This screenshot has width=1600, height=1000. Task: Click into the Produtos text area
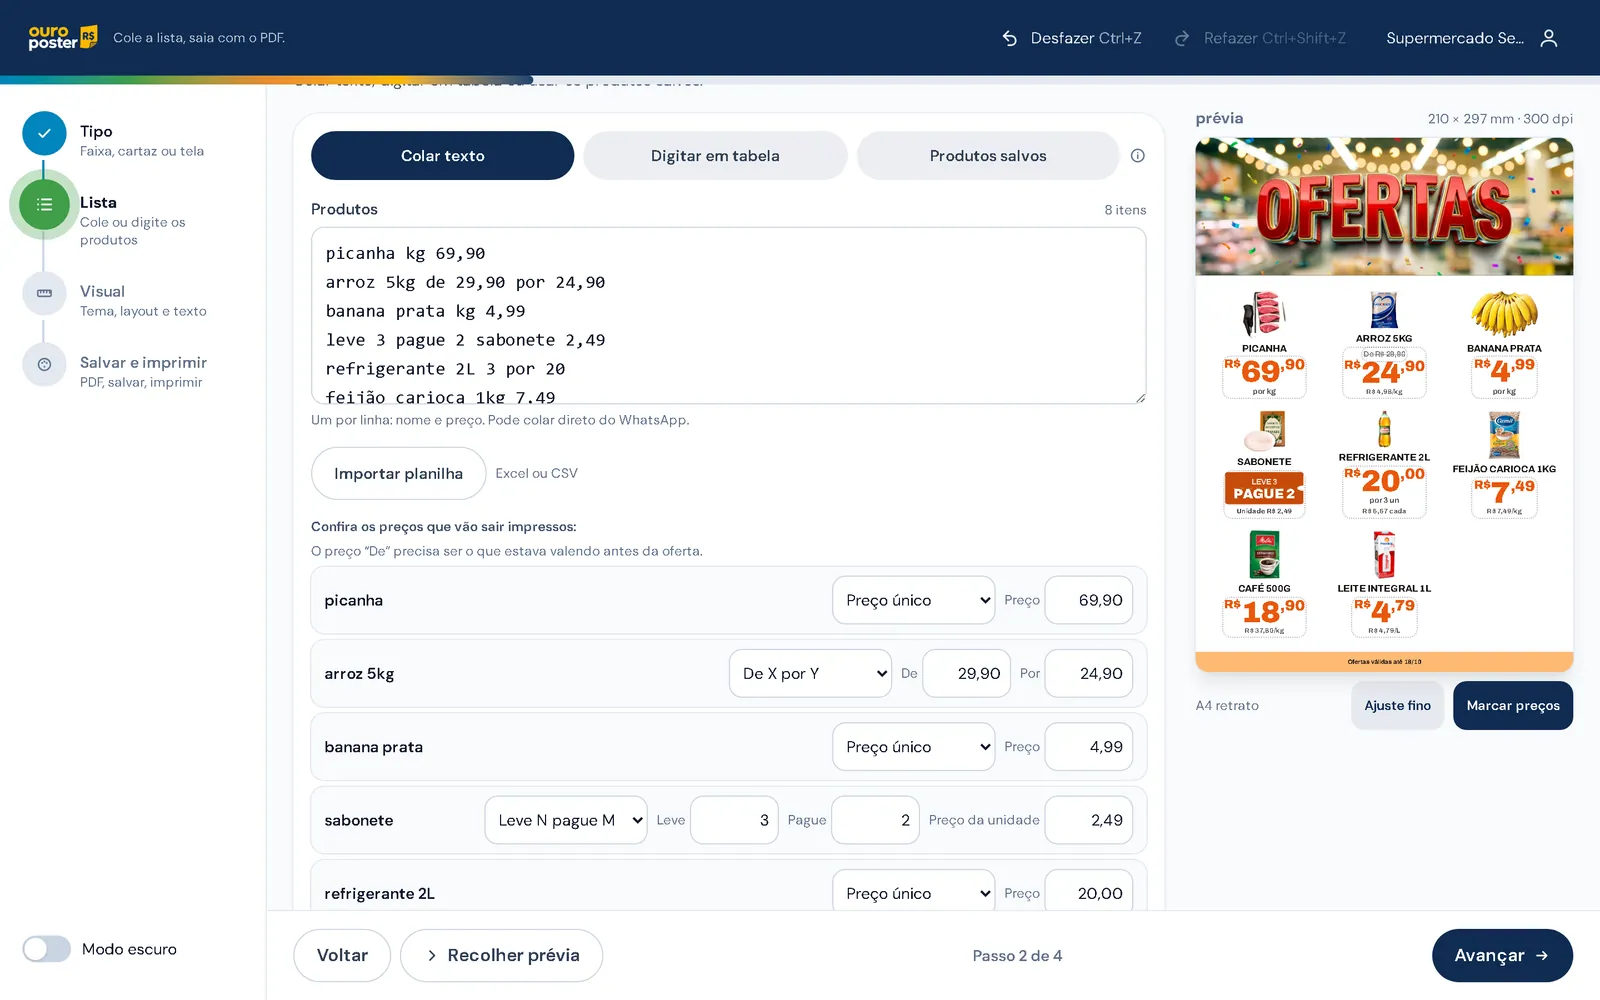(x=729, y=316)
